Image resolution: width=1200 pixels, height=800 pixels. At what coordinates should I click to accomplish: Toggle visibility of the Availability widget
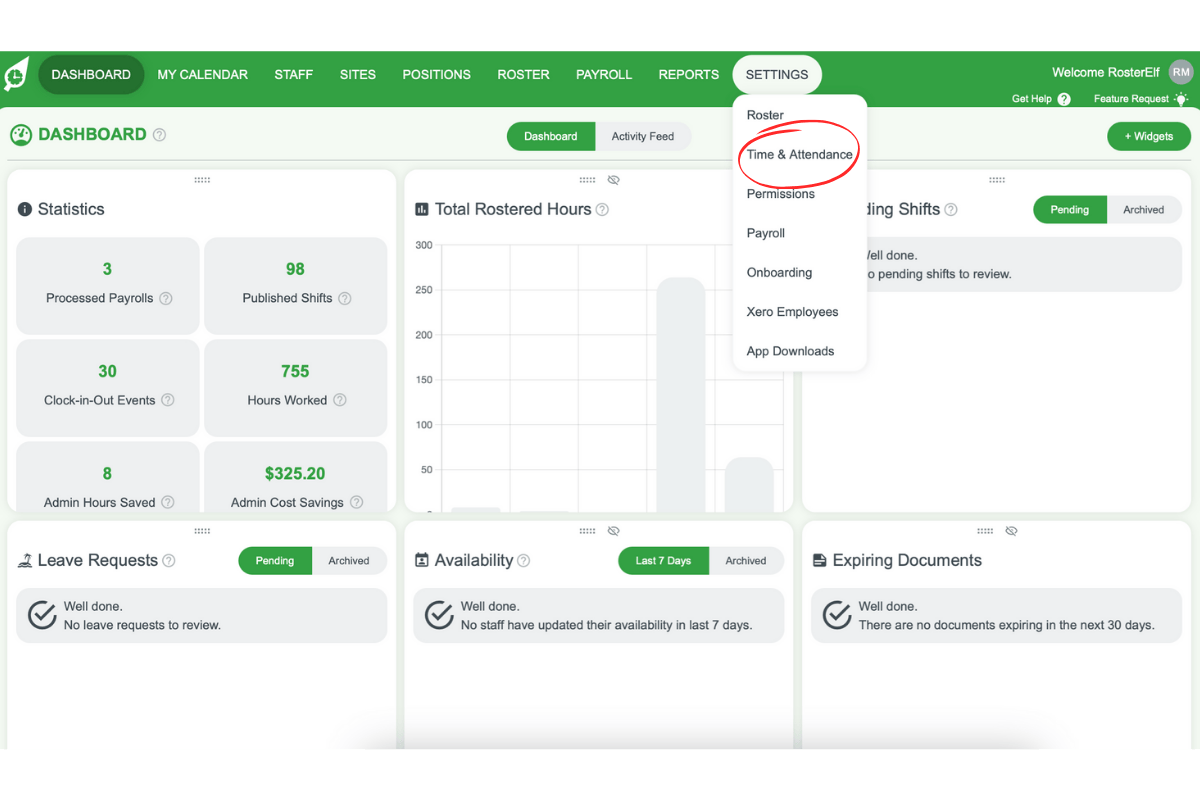pos(613,530)
